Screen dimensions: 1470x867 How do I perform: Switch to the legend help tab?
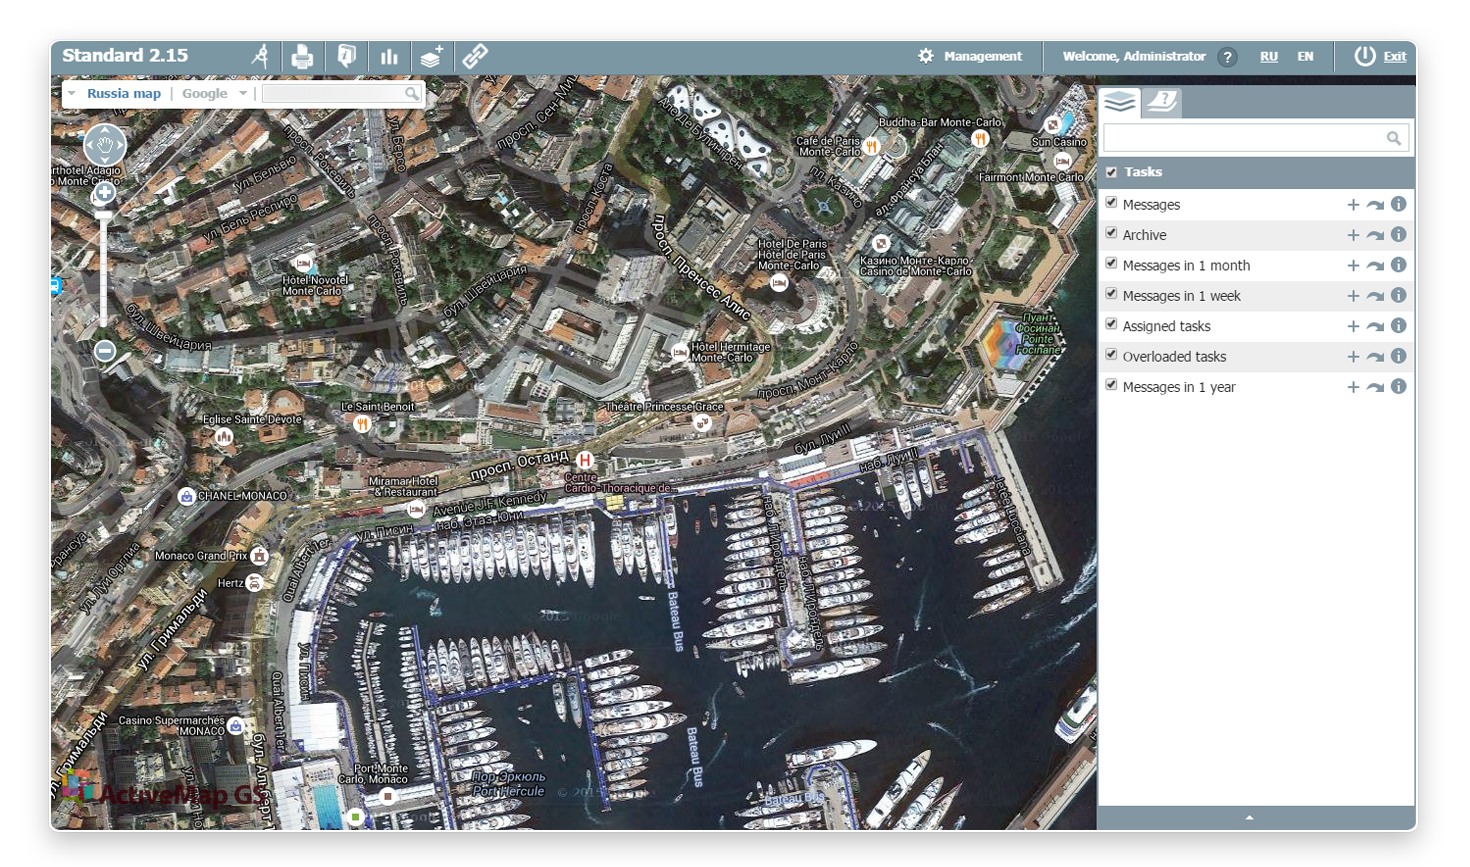(1162, 102)
